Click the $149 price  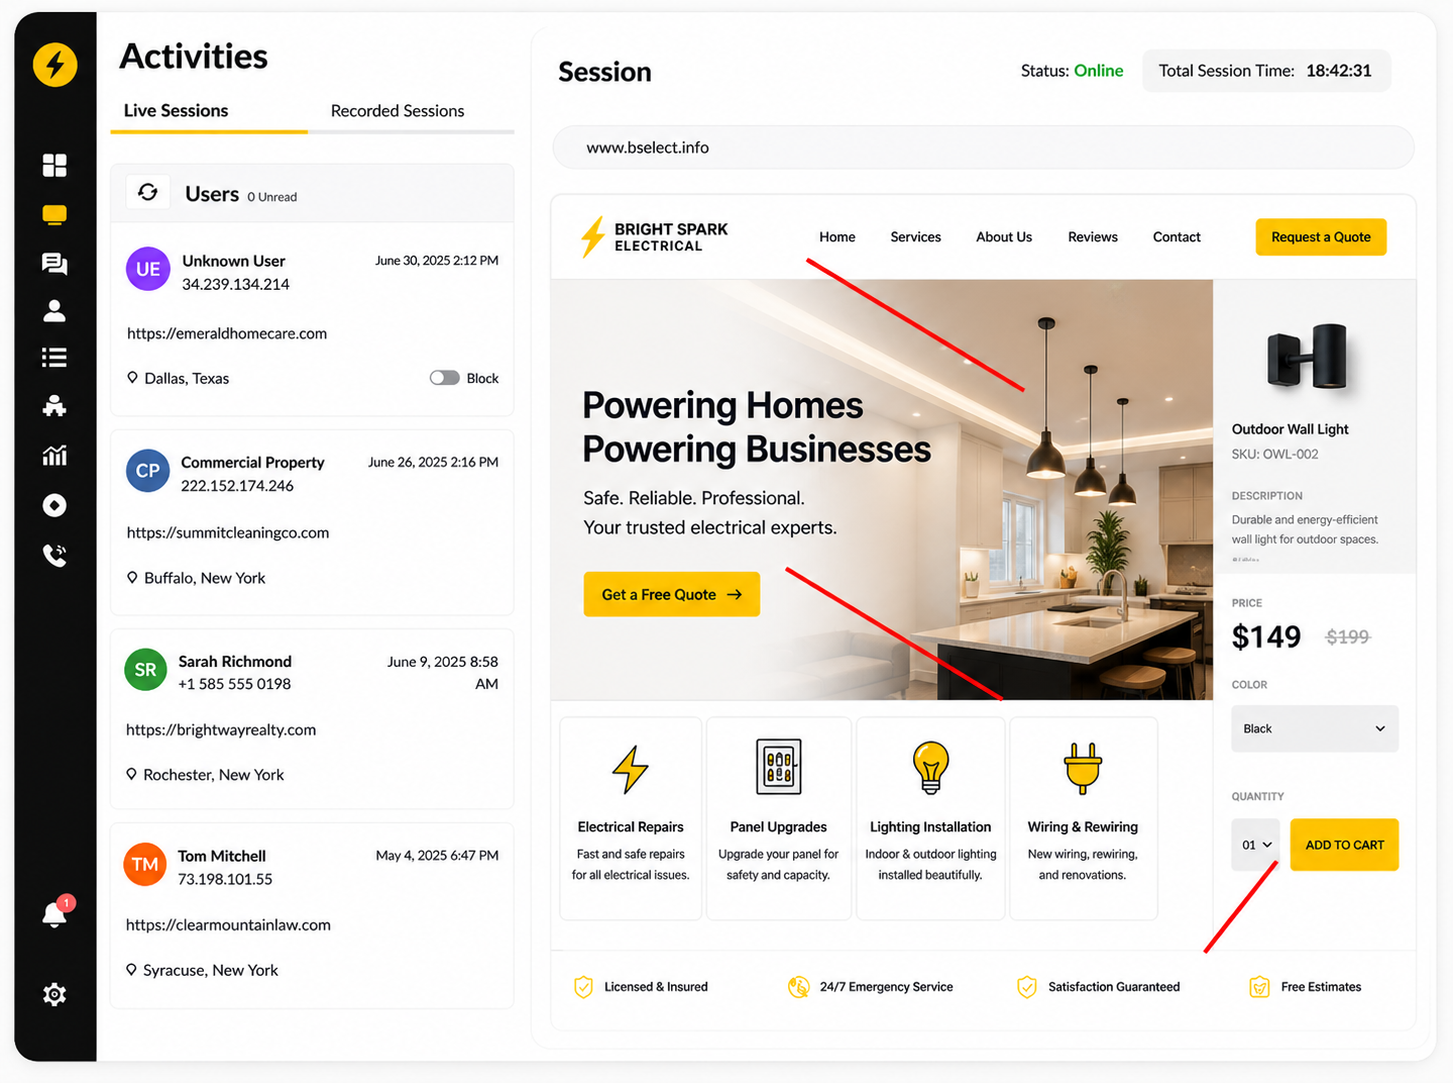[1266, 637]
